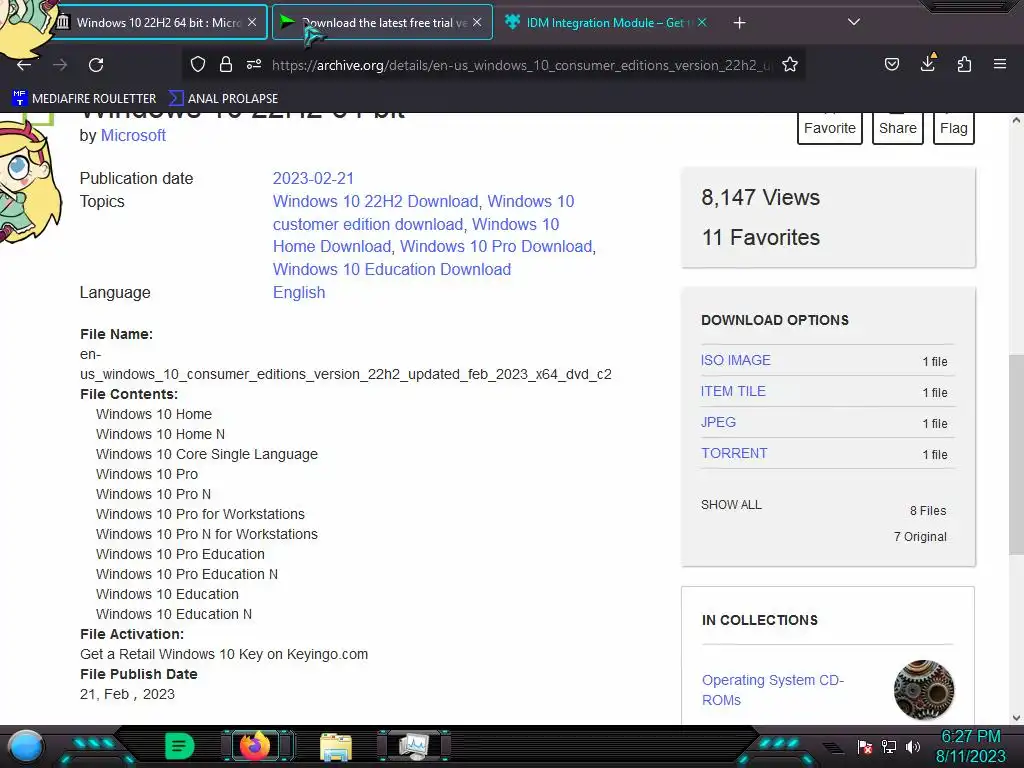Image resolution: width=1024 pixels, height=768 pixels.
Task: Switch to IDM Integration Module tab
Action: pyautogui.click(x=605, y=22)
